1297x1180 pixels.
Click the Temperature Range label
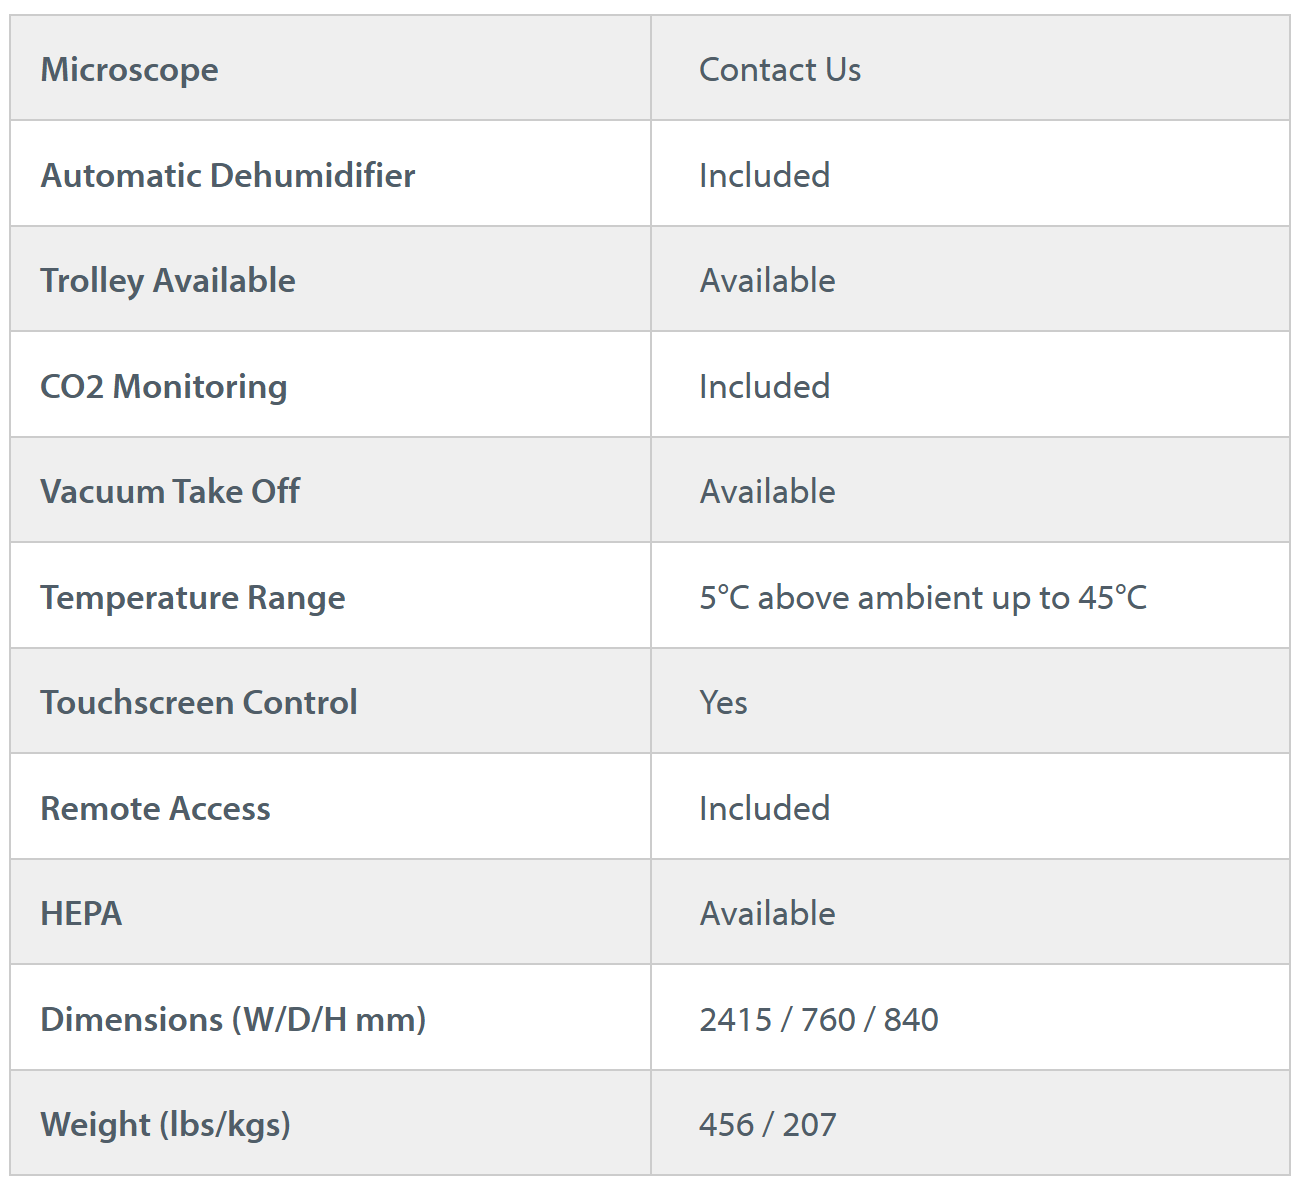pos(192,597)
